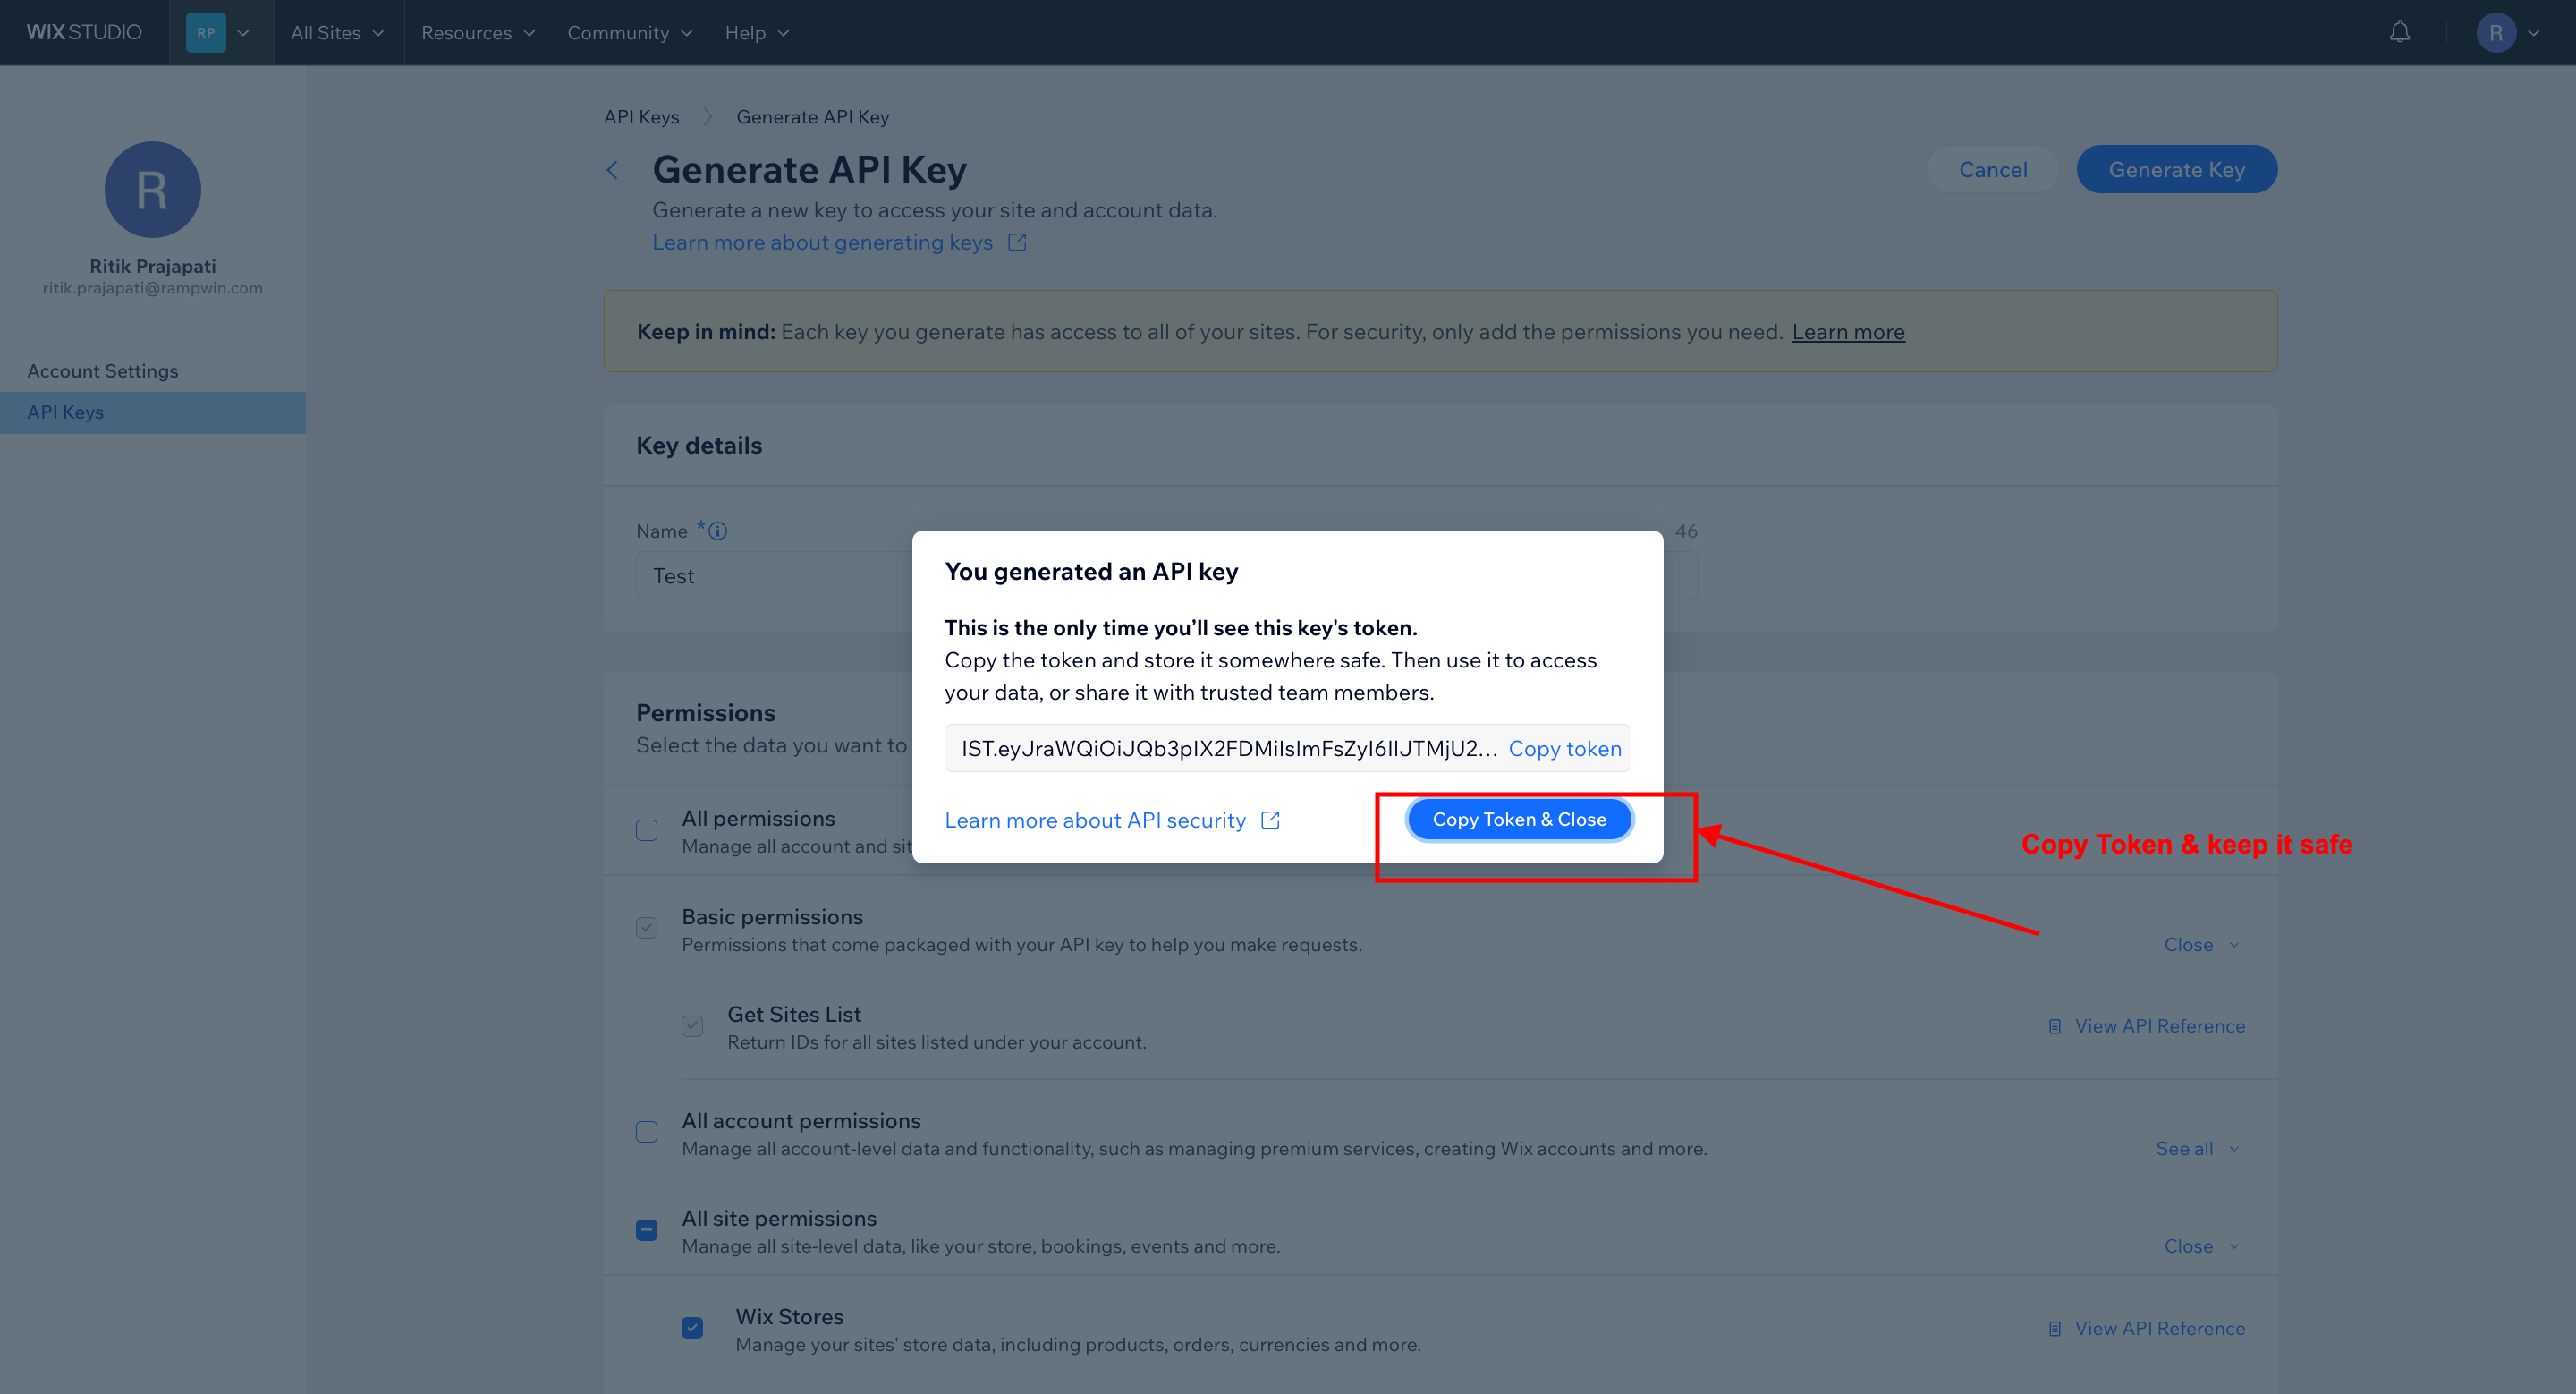
Task: Click the info icon next to Name
Action: tap(718, 531)
